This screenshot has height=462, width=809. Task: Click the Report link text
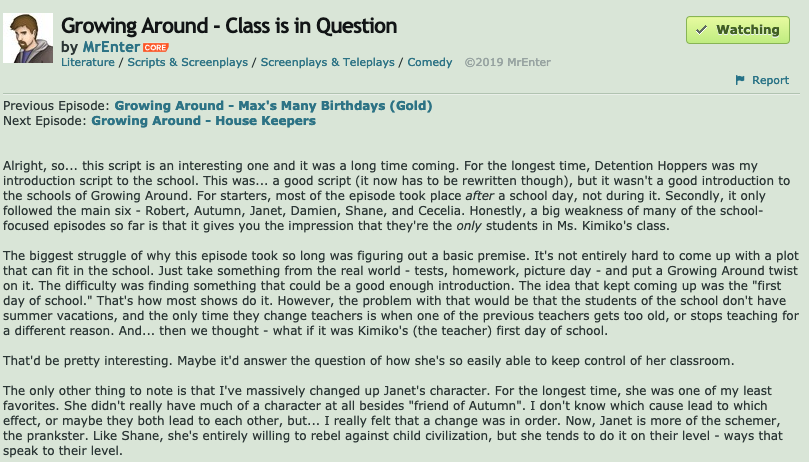tap(770, 80)
